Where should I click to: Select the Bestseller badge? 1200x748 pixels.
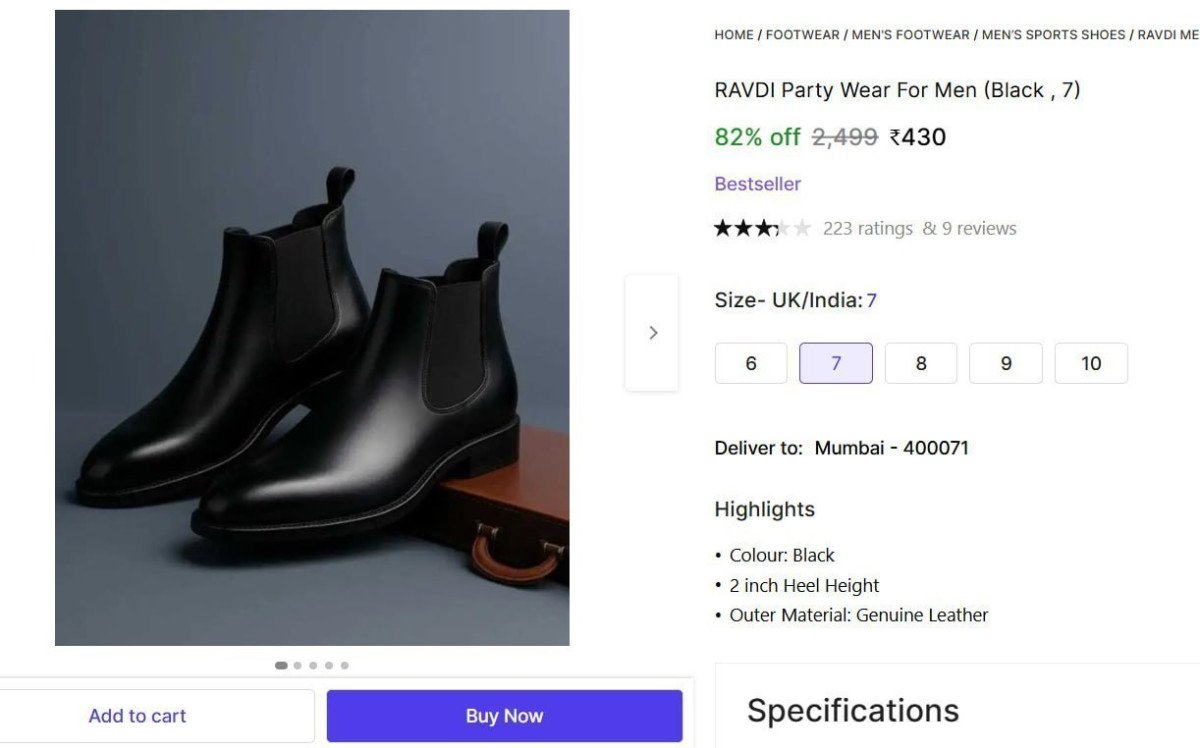(757, 184)
